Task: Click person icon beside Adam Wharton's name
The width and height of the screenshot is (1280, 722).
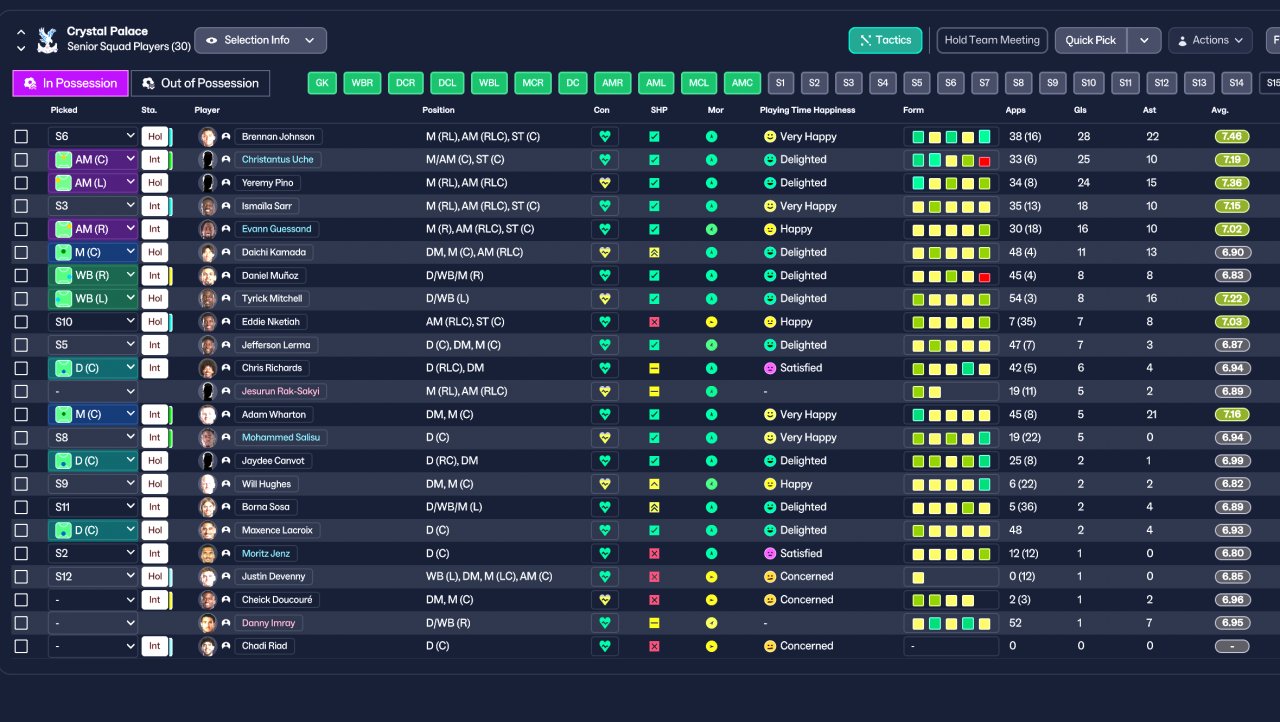Action: click(226, 414)
